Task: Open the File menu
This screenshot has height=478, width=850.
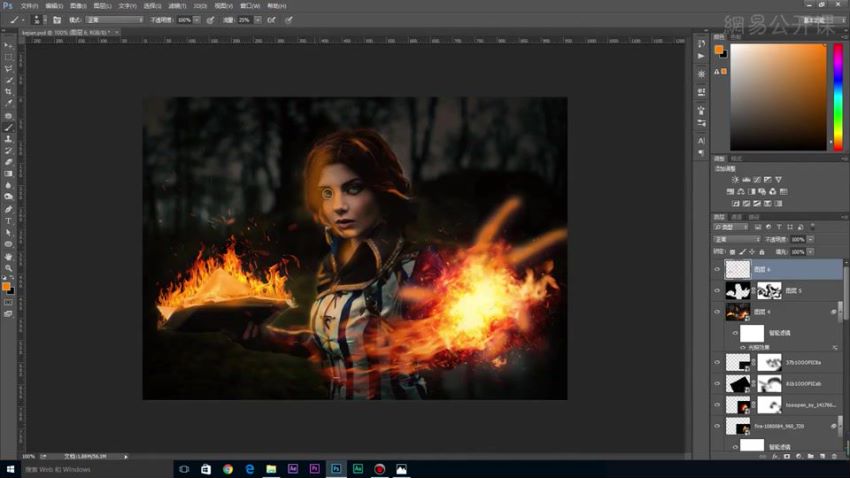Action: pos(29,6)
